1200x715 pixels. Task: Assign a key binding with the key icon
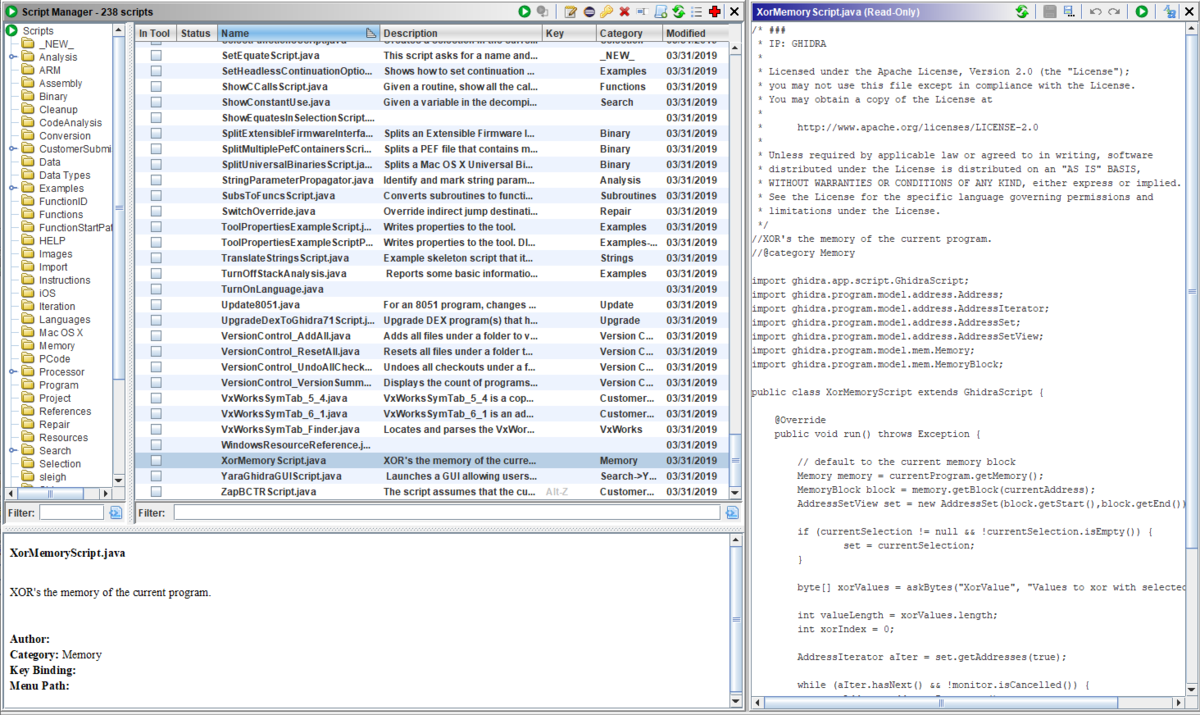[x=606, y=12]
